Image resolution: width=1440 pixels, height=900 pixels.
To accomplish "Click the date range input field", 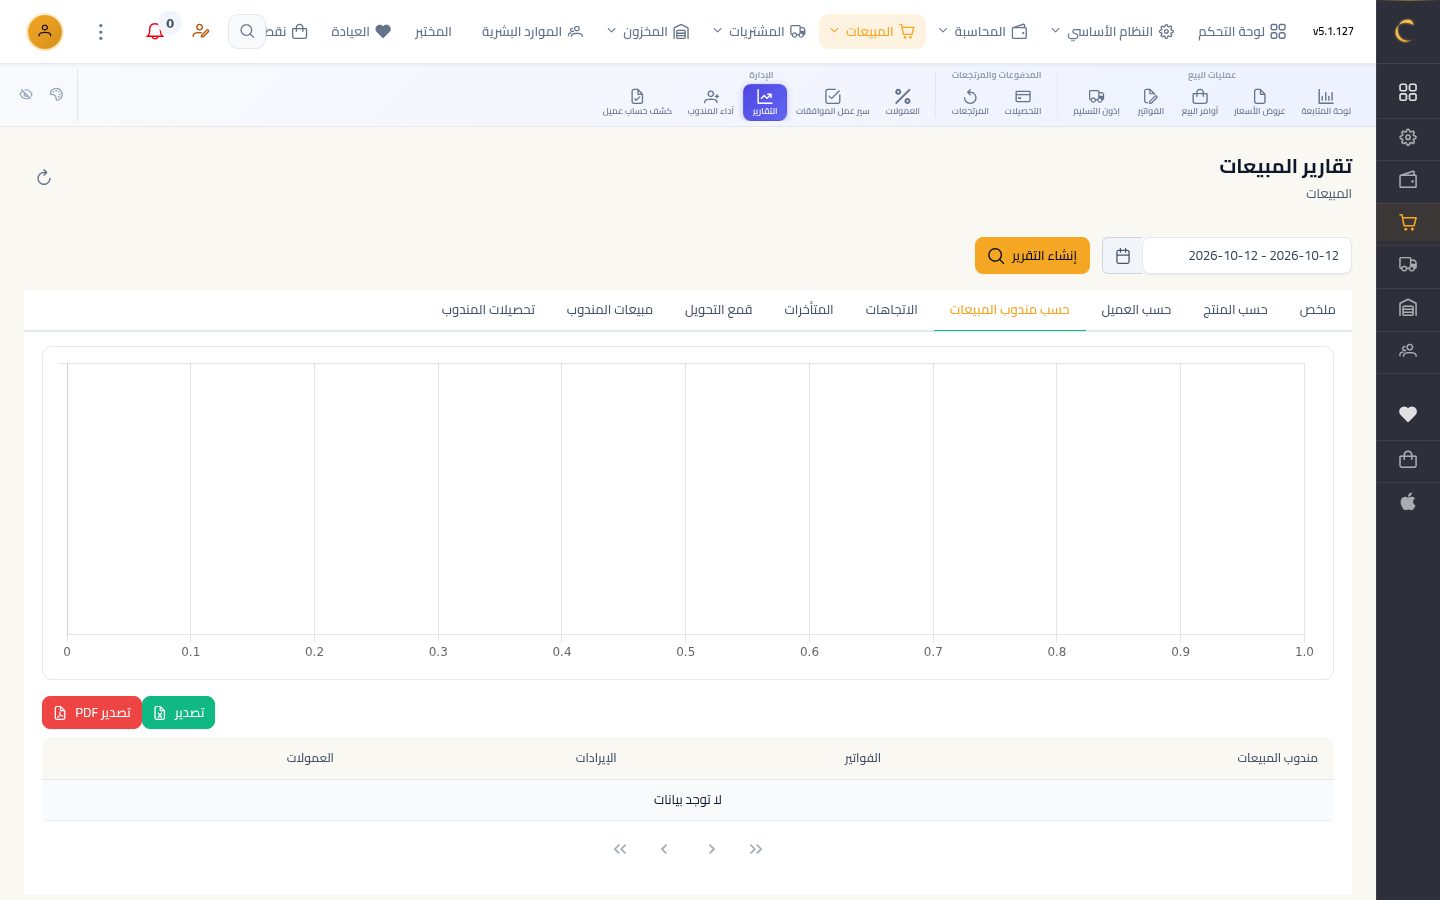I will point(1247,256).
